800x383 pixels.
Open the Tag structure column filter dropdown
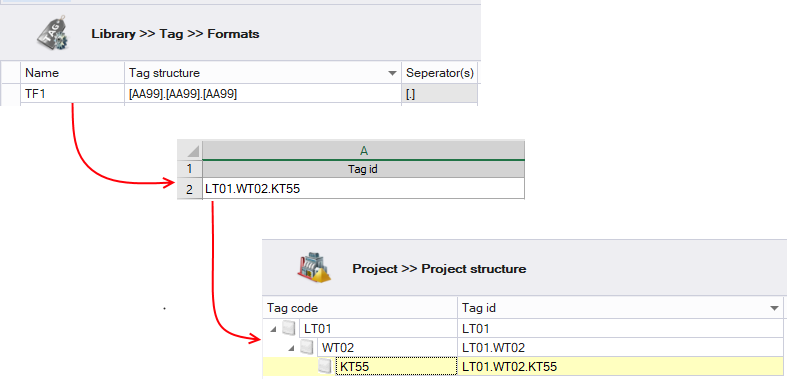(x=392, y=73)
